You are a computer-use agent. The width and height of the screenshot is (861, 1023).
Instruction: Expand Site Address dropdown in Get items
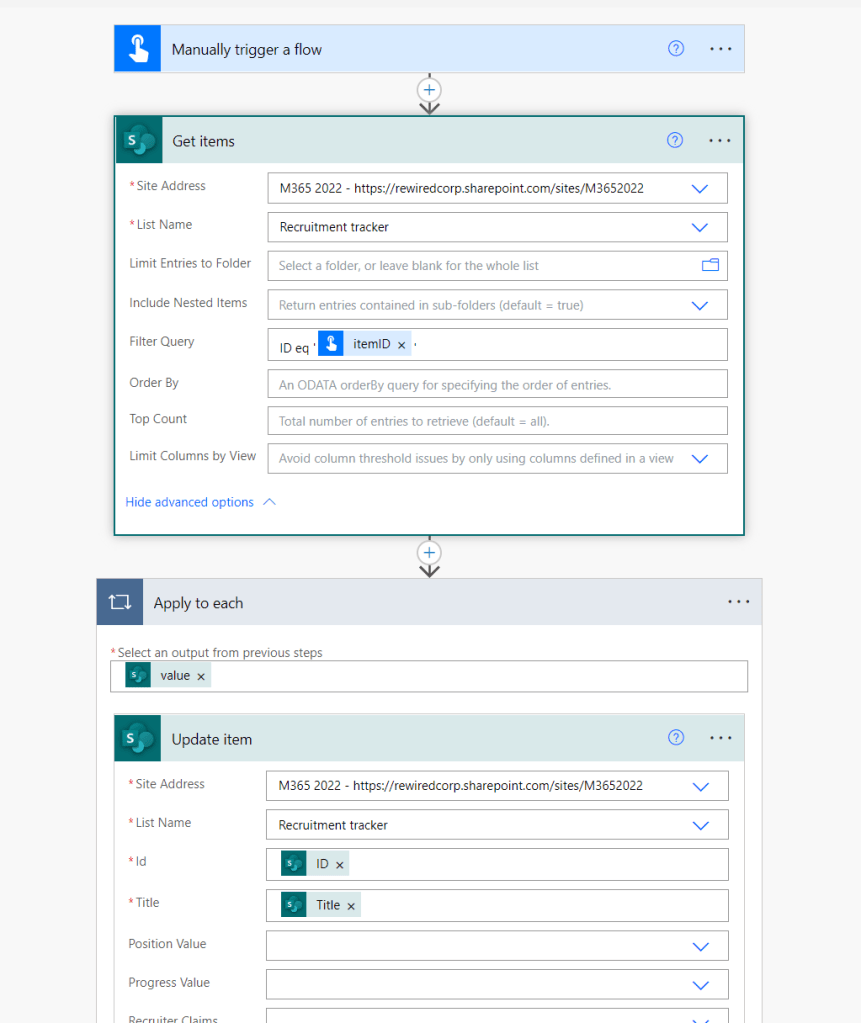click(x=700, y=189)
